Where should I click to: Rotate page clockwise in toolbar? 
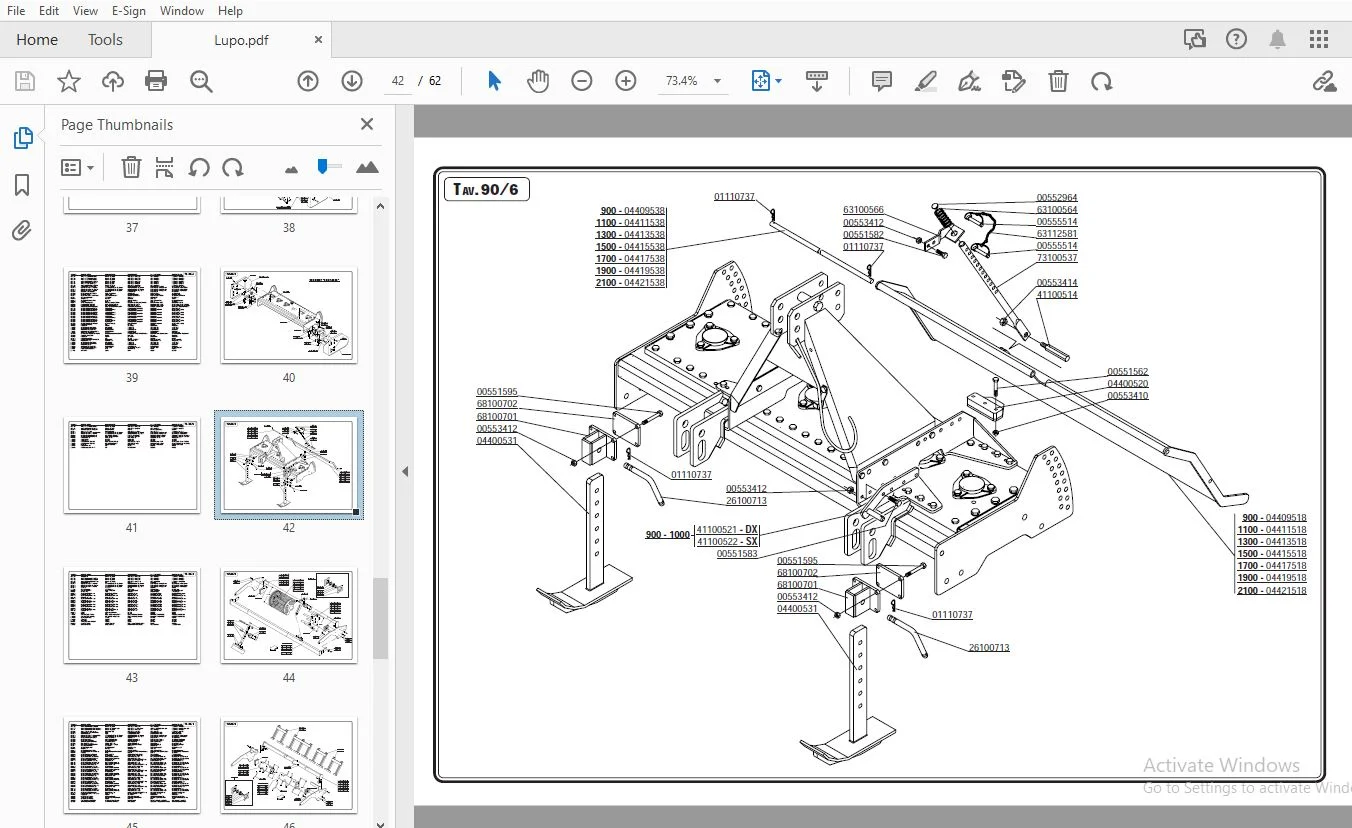click(x=1102, y=81)
